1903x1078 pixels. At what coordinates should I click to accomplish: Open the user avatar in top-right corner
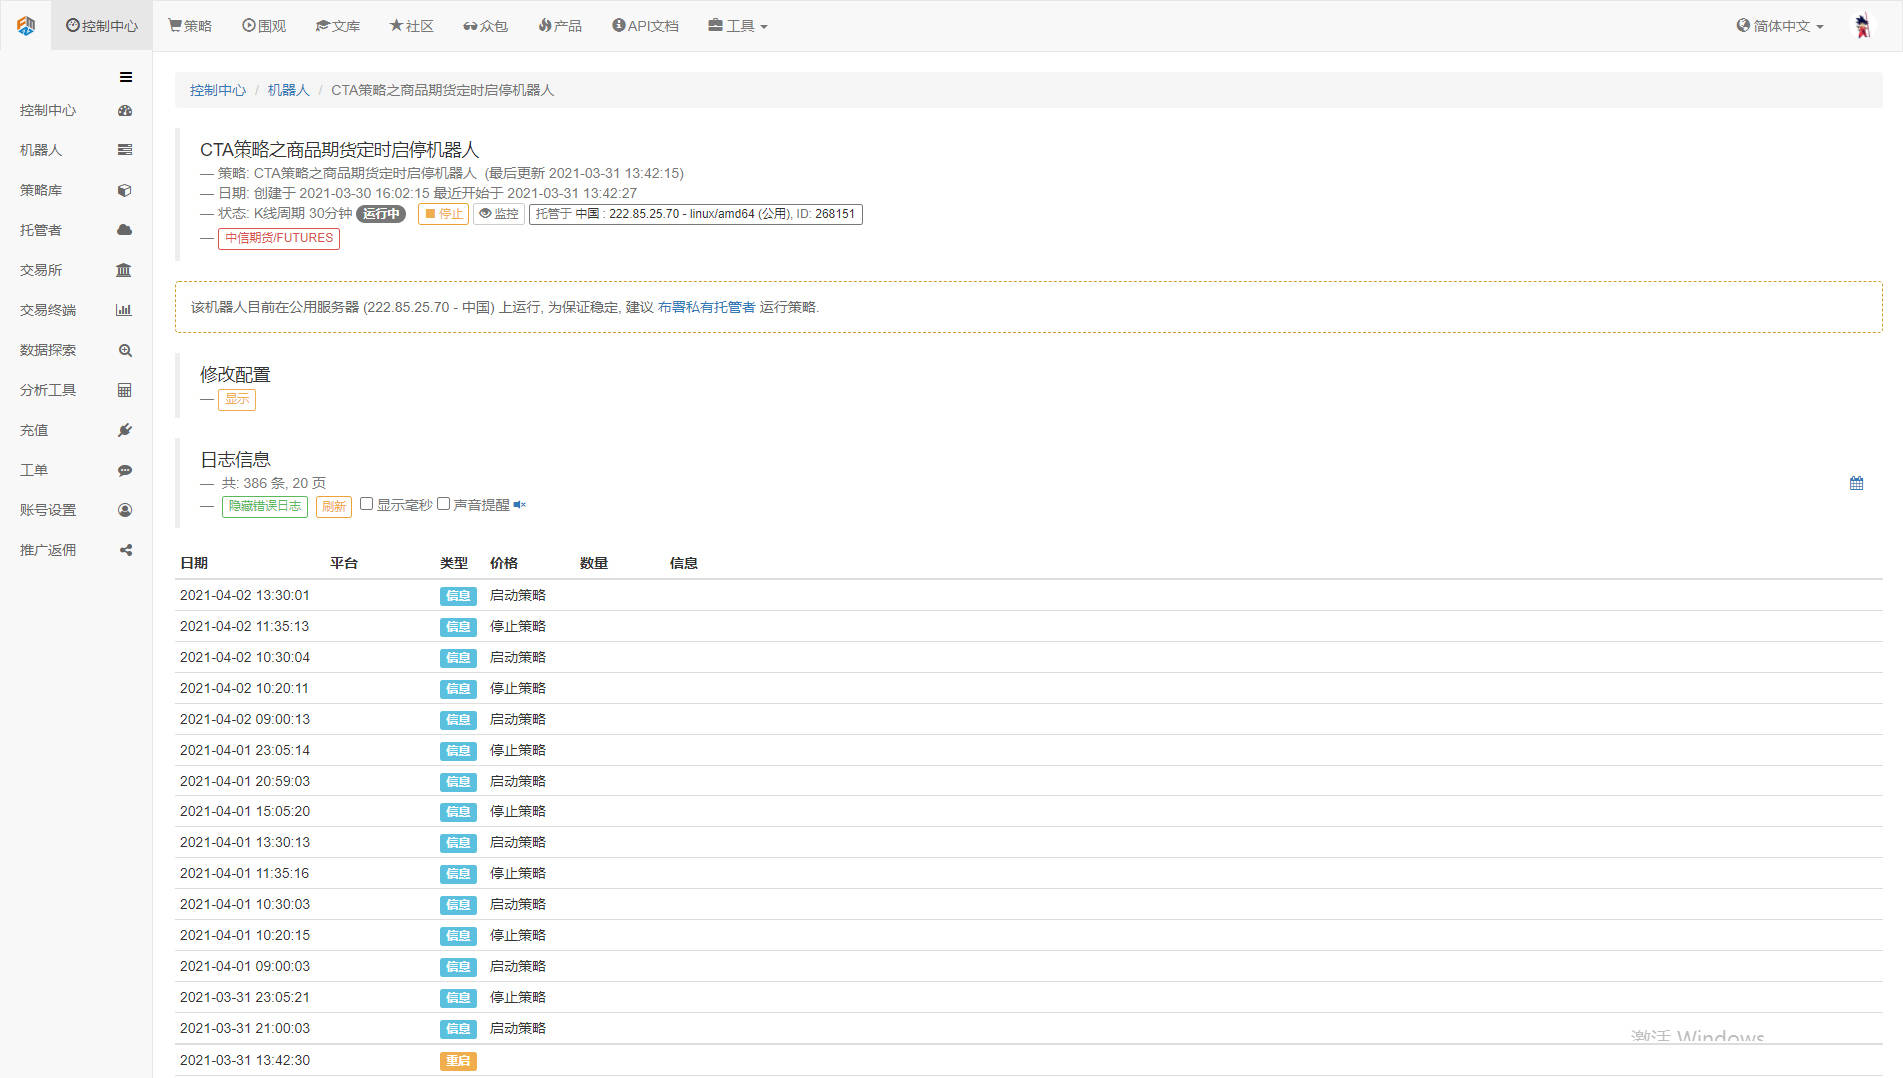(1862, 26)
